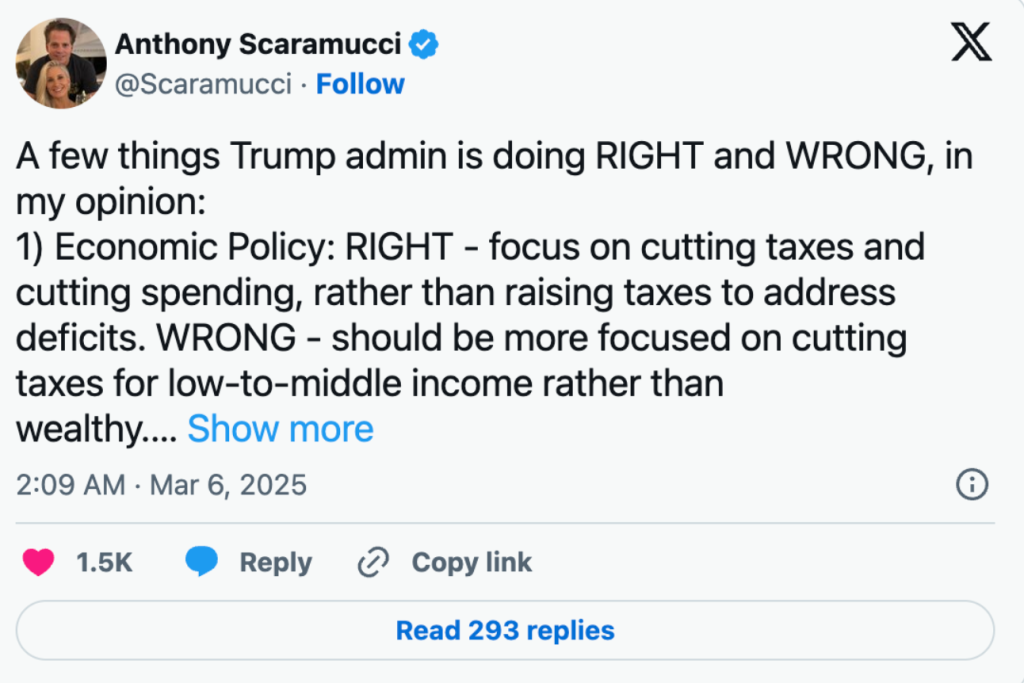Expand the tweet with Show more
Screen dimensions: 1024x683
(280, 429)
